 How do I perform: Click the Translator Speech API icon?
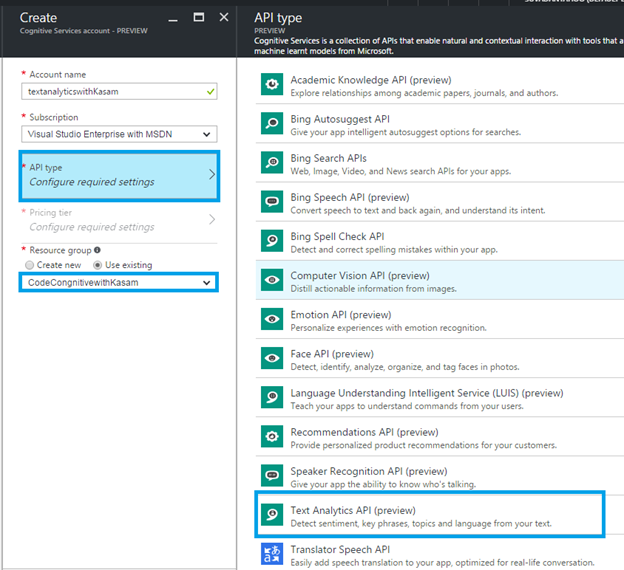pos(271,553)
